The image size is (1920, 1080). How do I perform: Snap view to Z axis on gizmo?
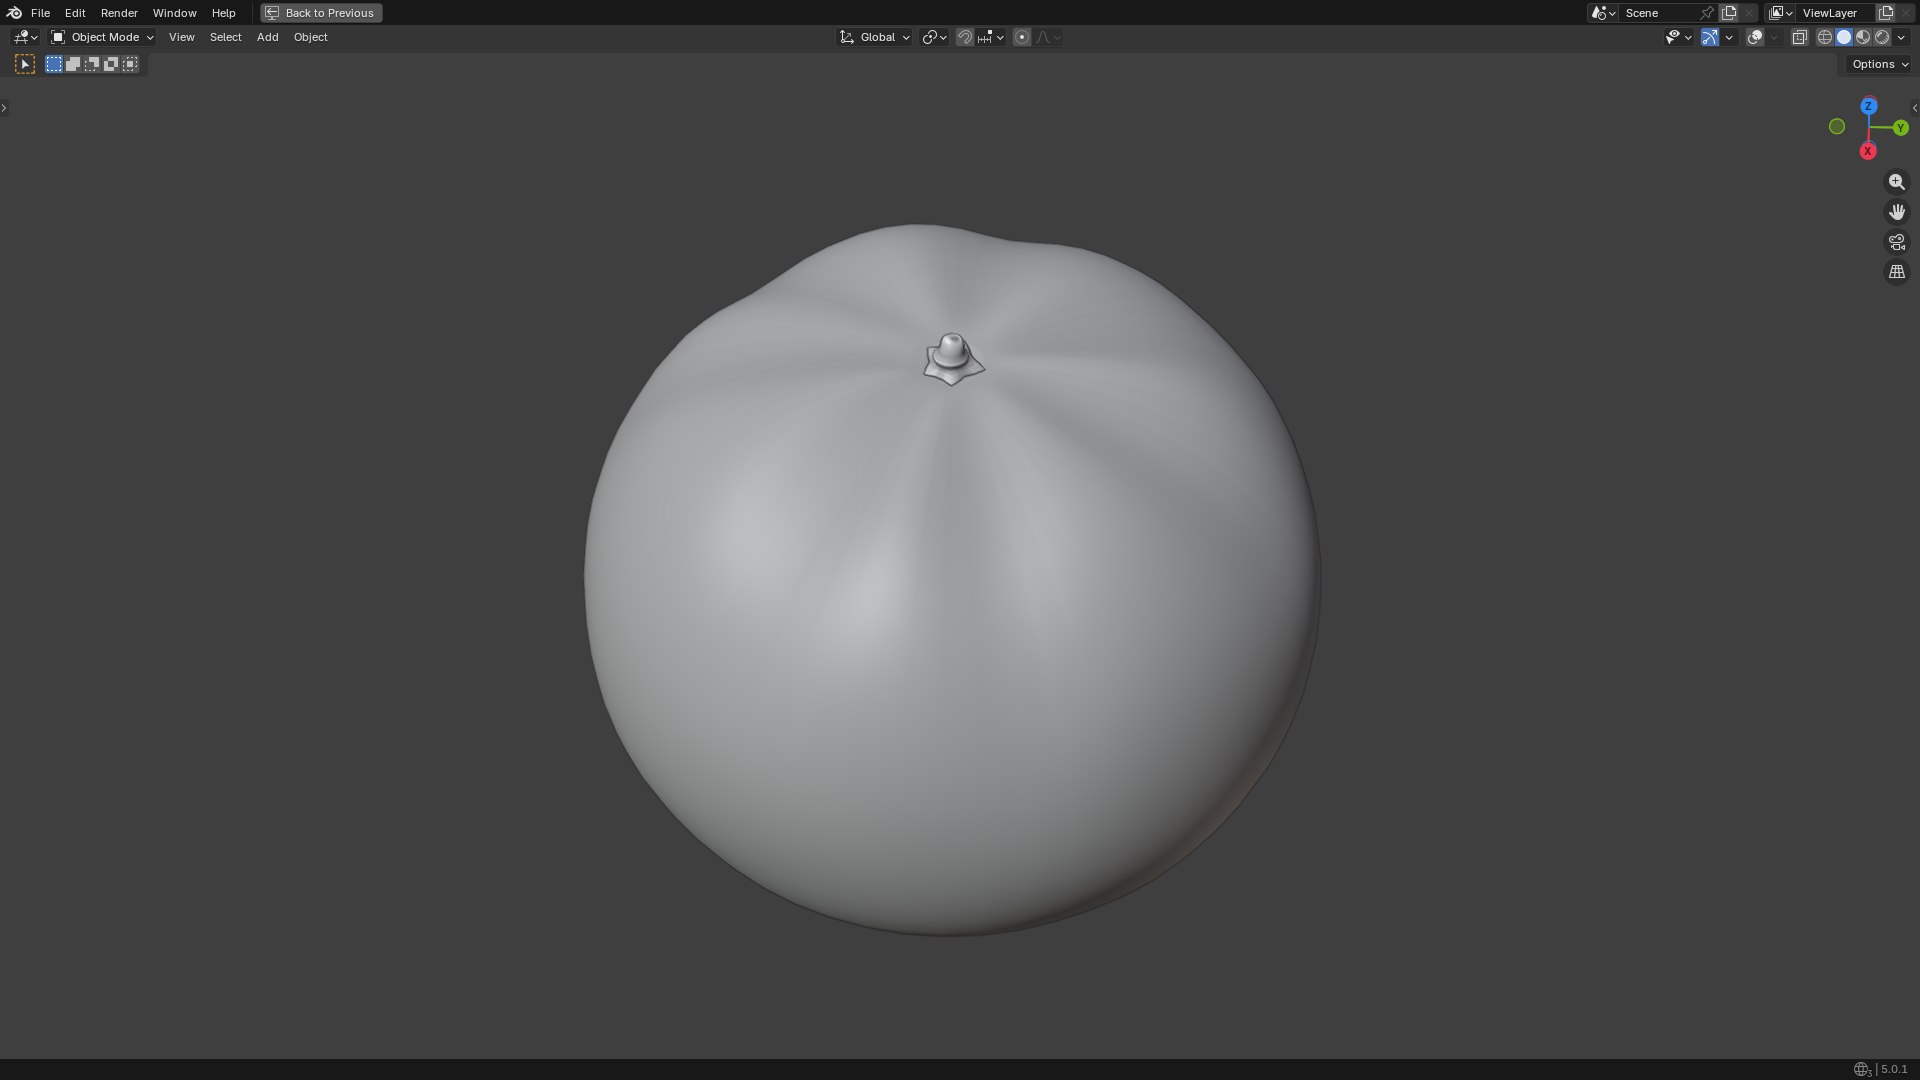click(x=1868, y=106)
